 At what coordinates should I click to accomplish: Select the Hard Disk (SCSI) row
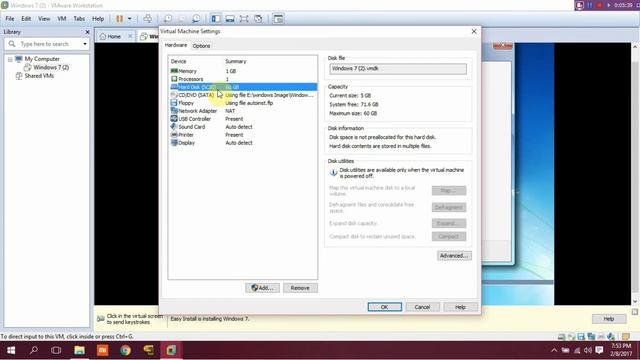(243, 87)
